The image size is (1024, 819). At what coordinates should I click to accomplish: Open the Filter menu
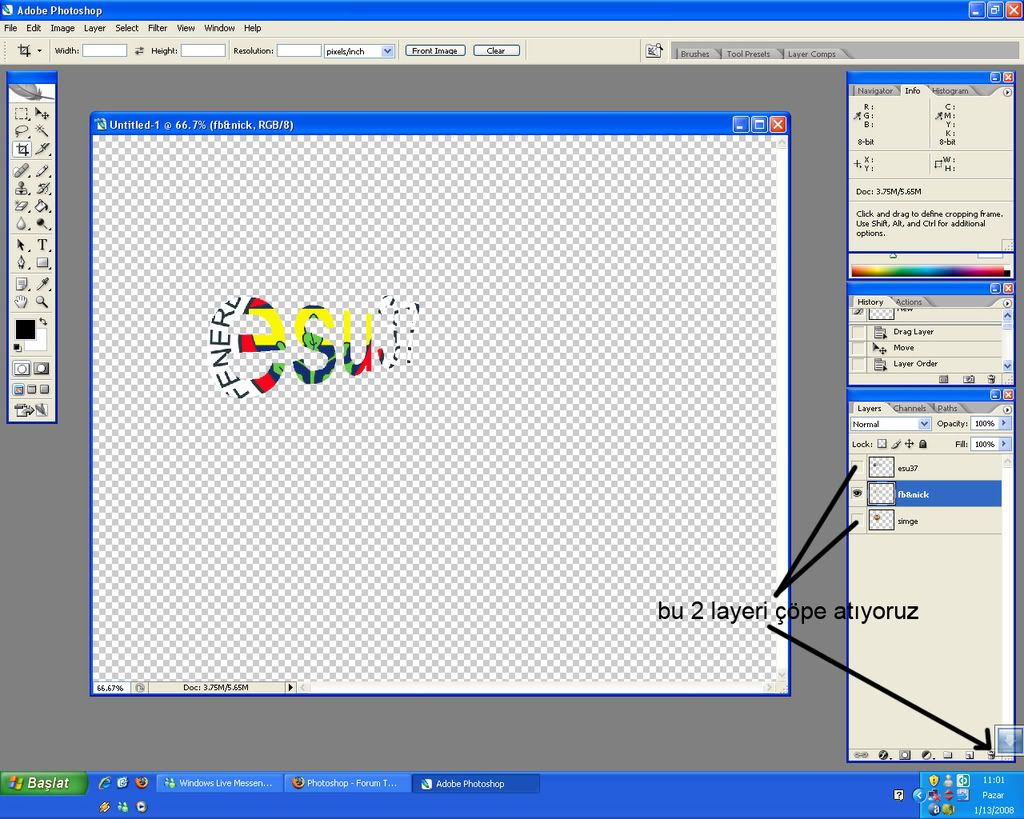(157, 28)
